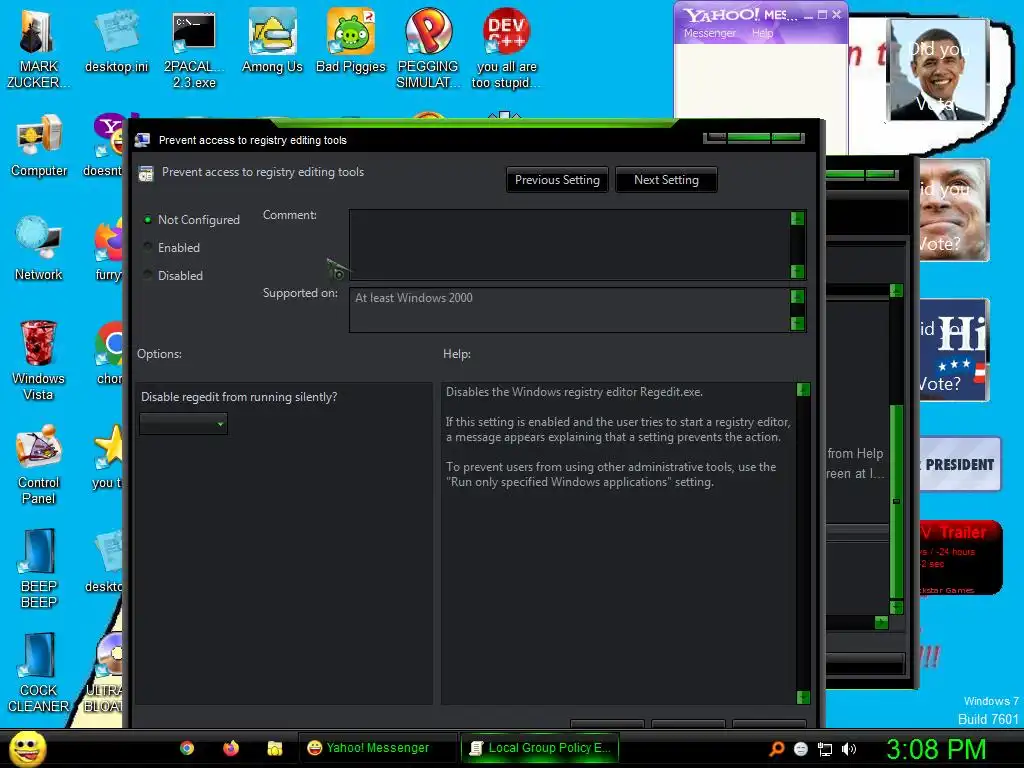1024x768 pixels.
Task: Click the Comment box scroll-up arrow
Action: pyautogui.click(x=797, y=218)
